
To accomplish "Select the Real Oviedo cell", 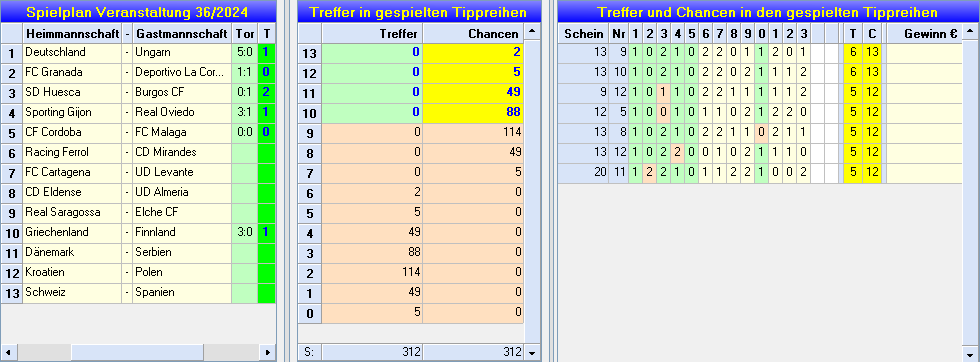I will click(x=182, y=113).
